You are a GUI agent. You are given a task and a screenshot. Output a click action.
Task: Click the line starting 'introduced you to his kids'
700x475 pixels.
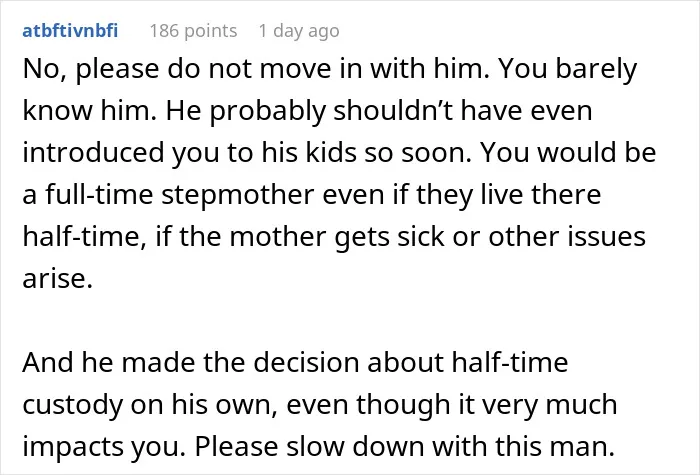pos(339,153)
